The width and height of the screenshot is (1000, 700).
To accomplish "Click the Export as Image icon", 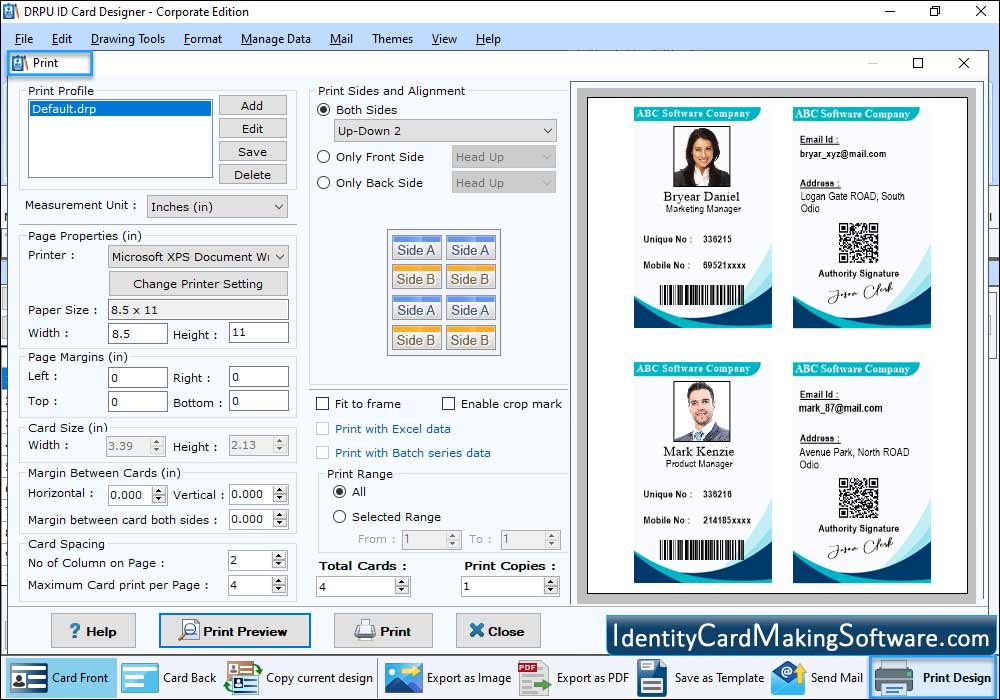I will 404,678.
